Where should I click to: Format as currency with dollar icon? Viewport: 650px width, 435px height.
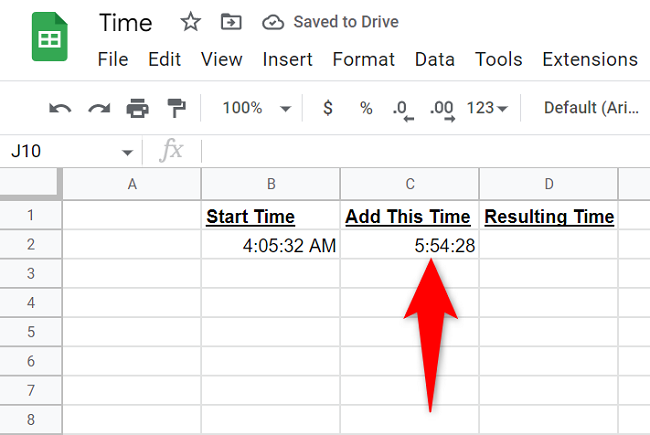click(328, 108)
